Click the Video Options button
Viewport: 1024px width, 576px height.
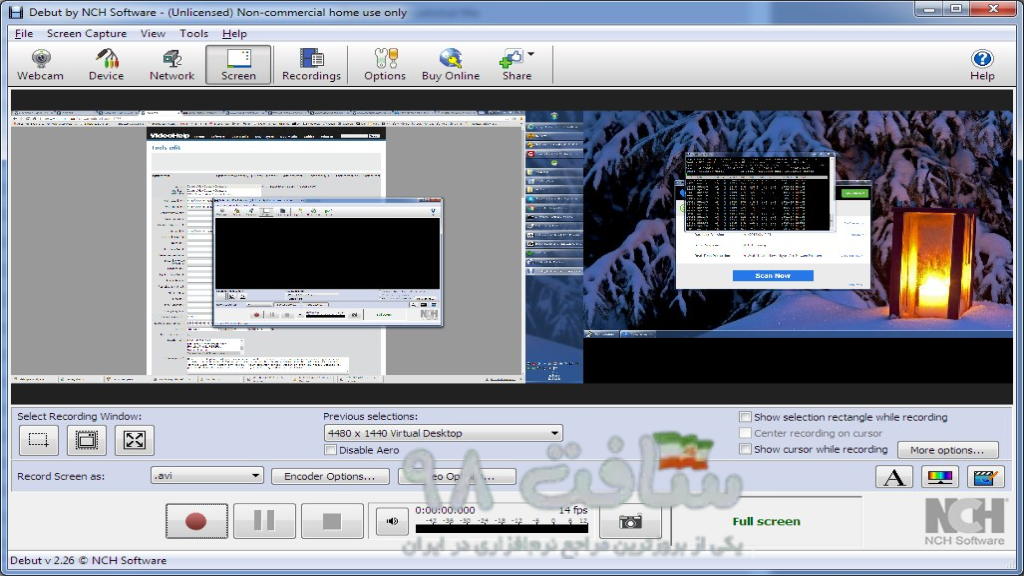click(456, 476)
